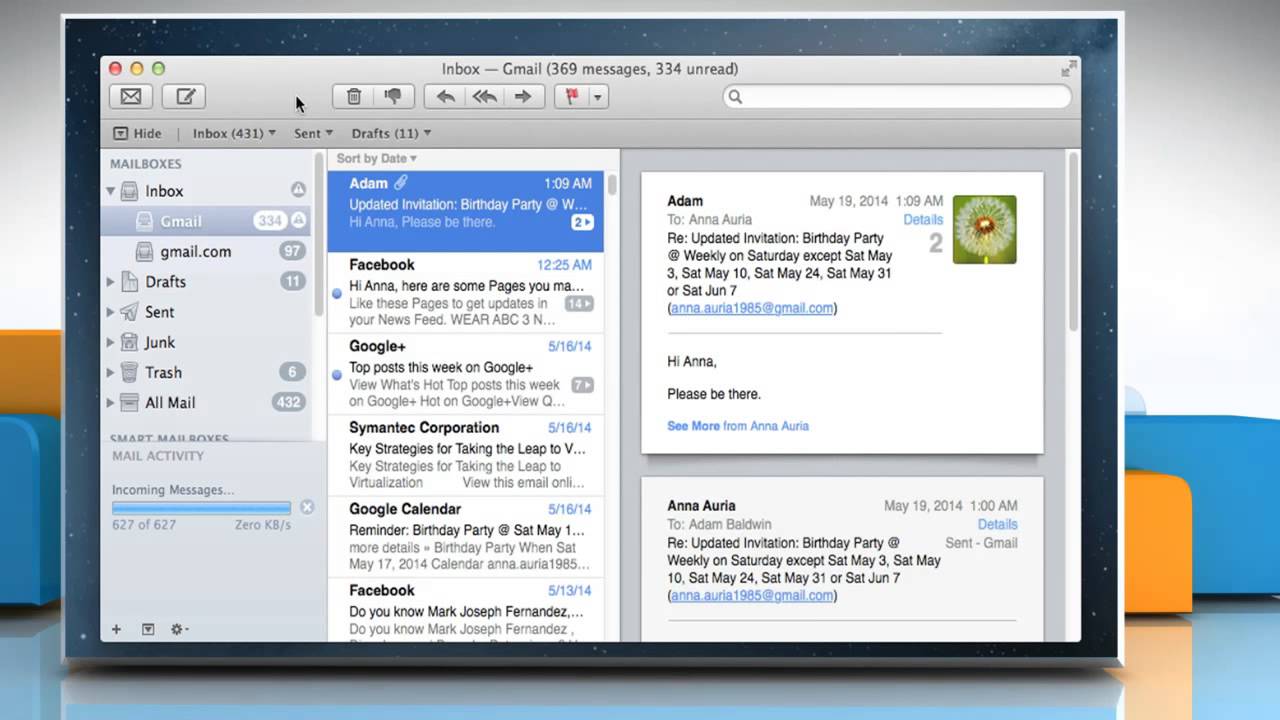Click the All Mail archive box icon
1280x720 pixels.
click(129, 402)
